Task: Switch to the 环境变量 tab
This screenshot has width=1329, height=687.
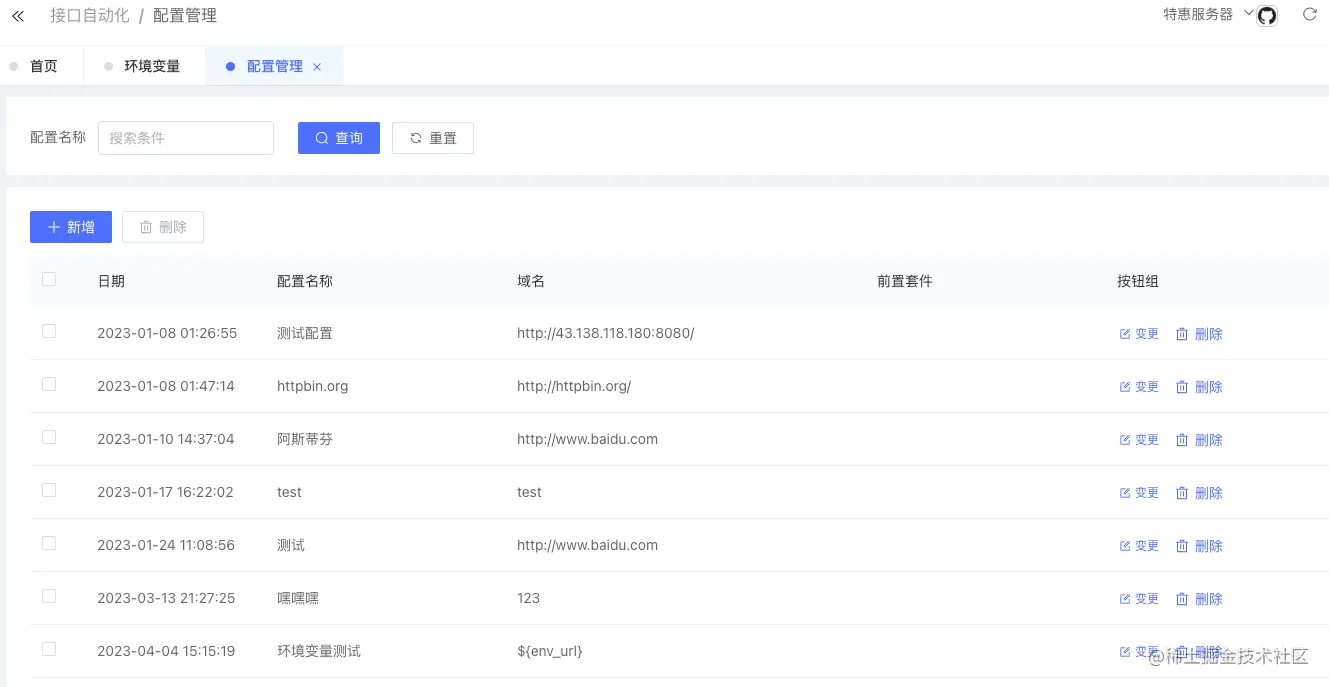Action: click(152, 66)
